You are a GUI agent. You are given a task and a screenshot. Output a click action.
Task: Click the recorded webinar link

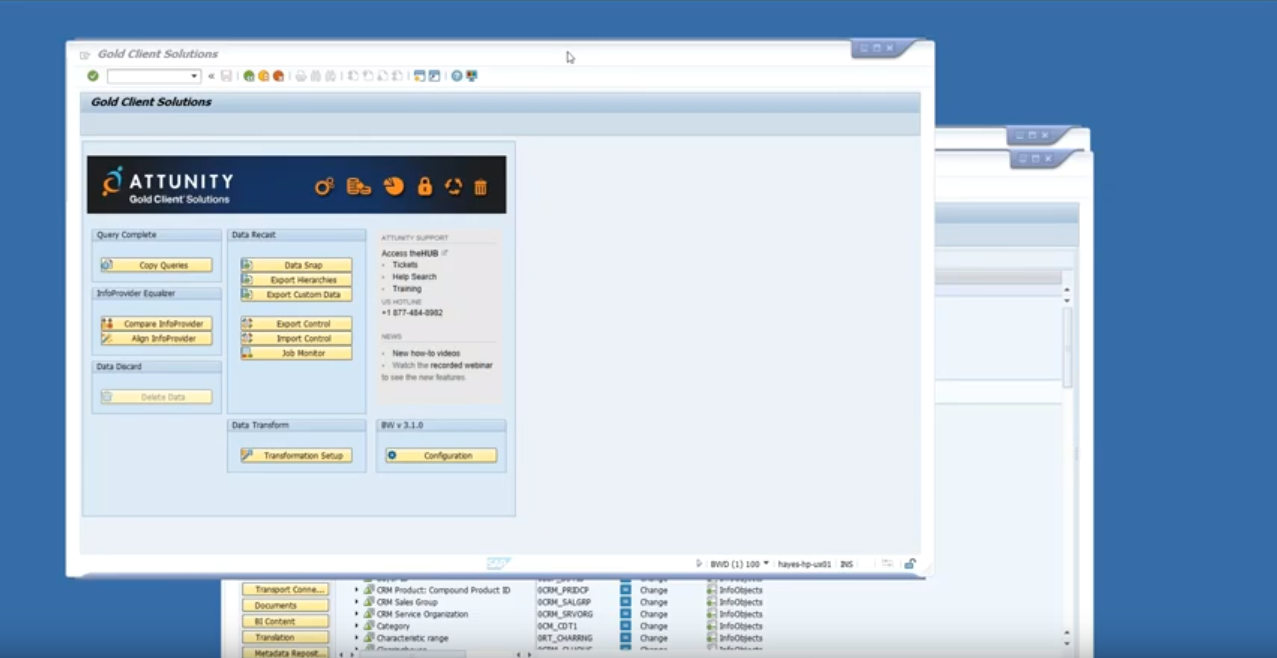coord(462,365)
